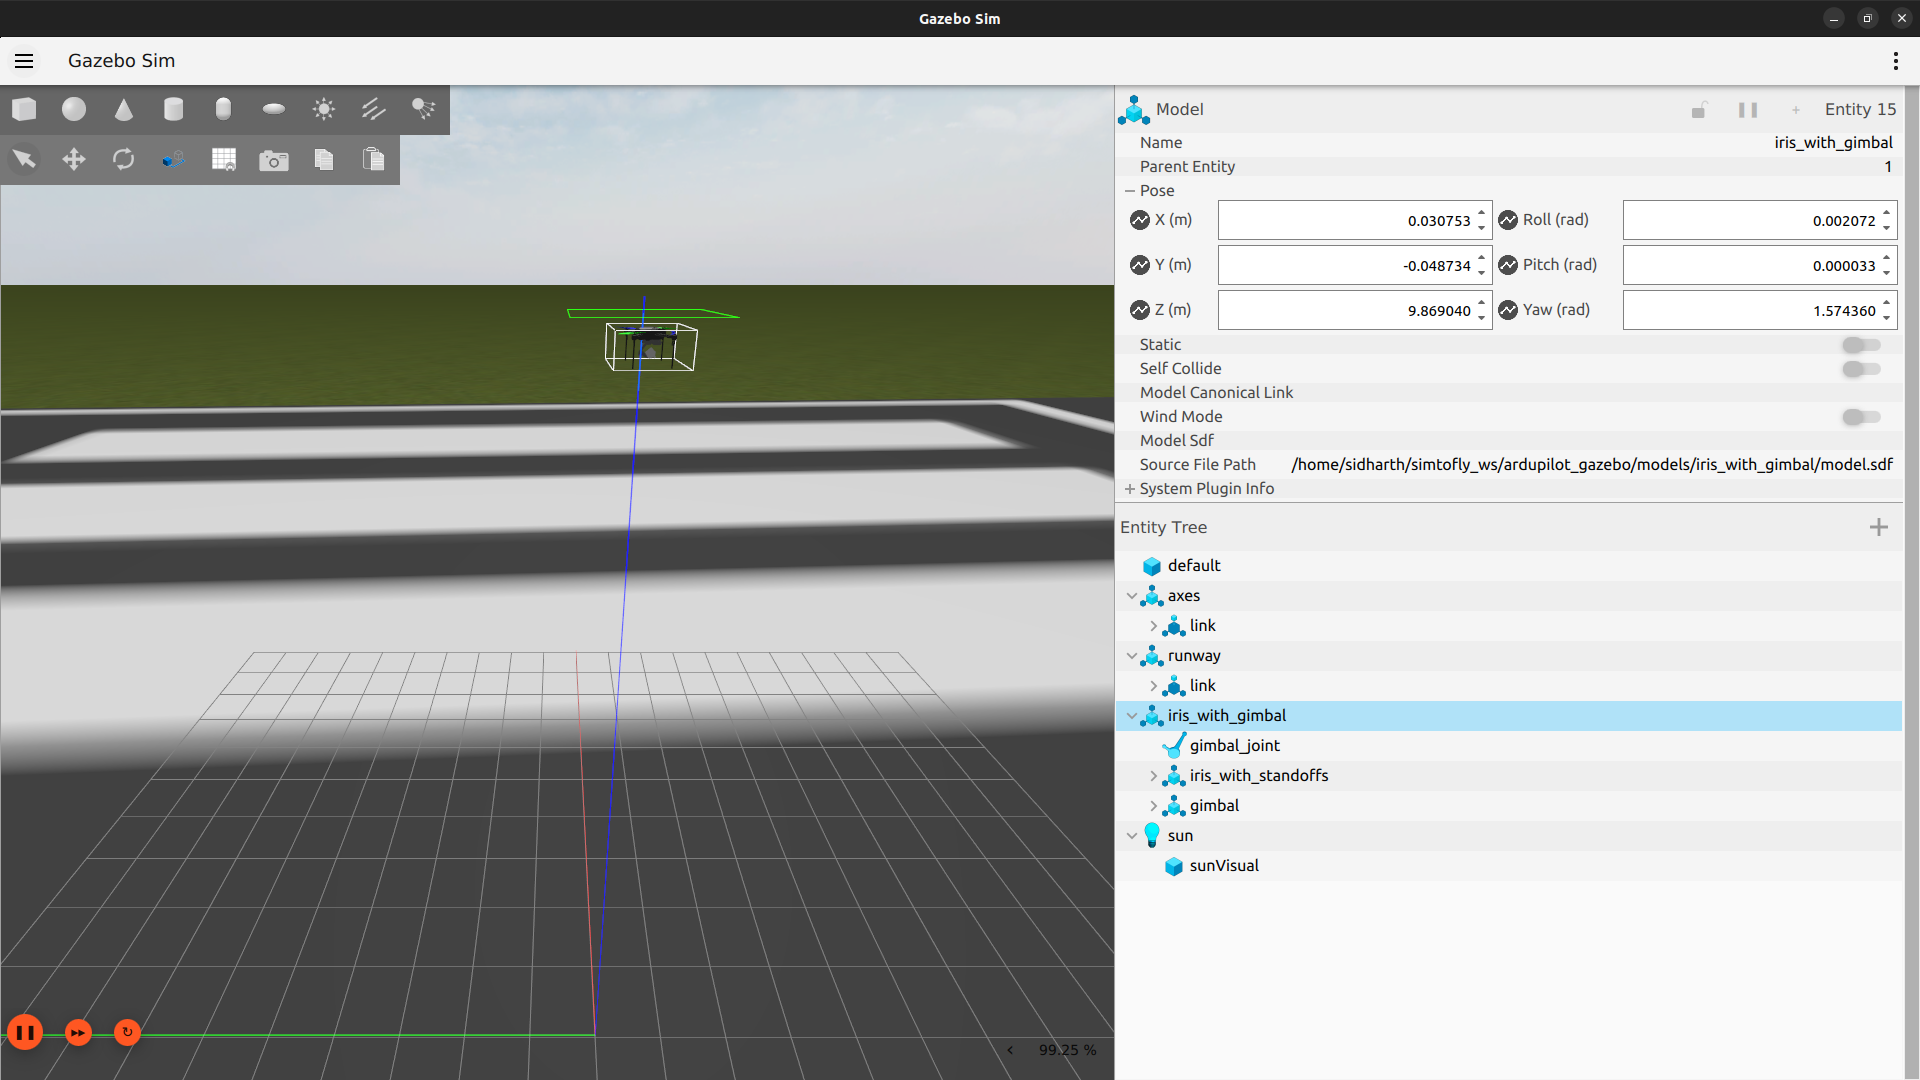Take a screenshot with the camera icon
The image size is (1920, 1080).
[x=274, y=159]
